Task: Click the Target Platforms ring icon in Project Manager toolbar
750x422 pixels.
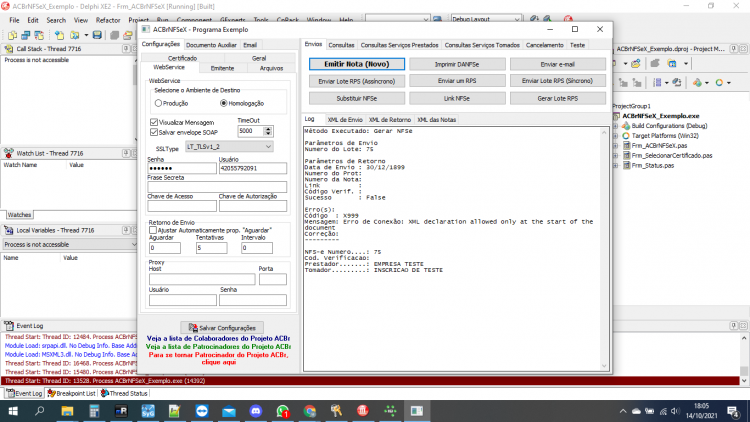Action: 719,83
